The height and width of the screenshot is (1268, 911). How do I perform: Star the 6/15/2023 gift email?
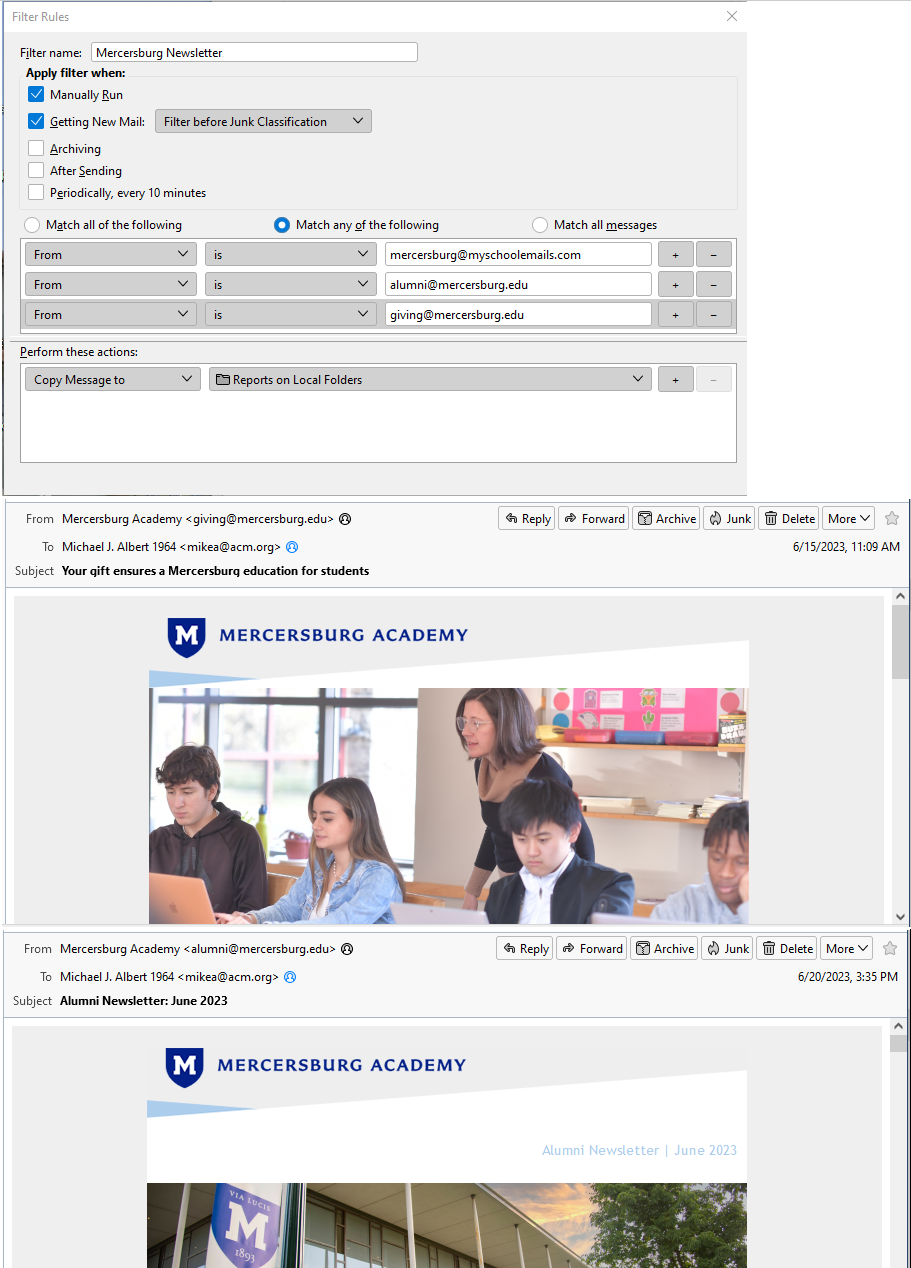pyautogui.click(x=892, y=519)
